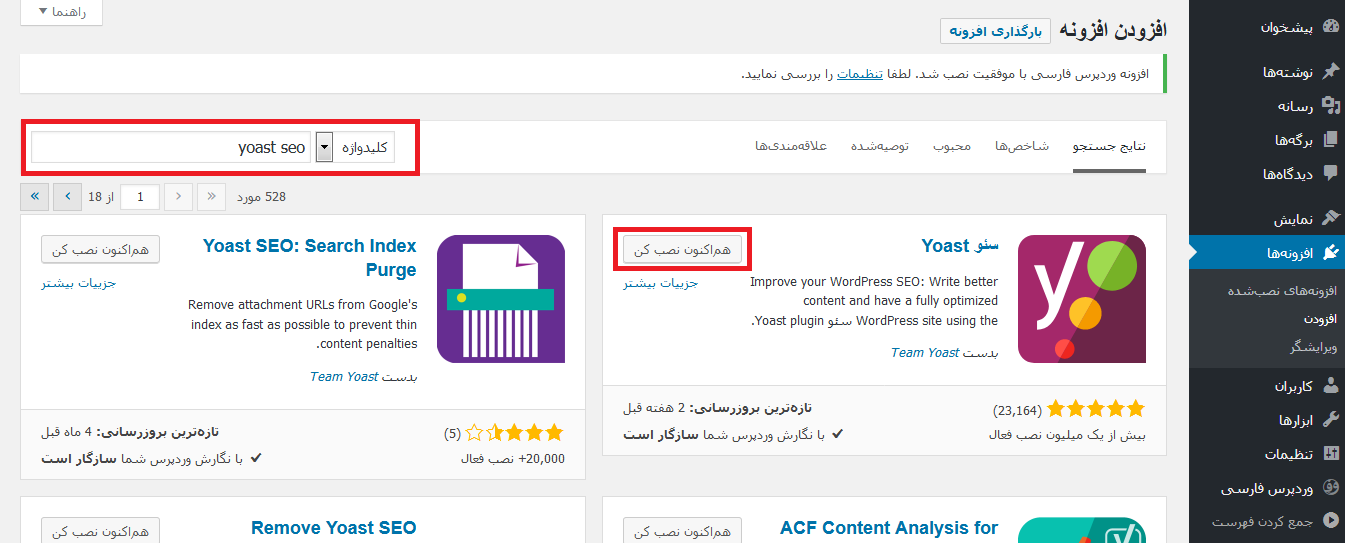Click the Comments (دیدگاه‌ها) bubble icon
Screen dimensions: 1345x543
click(x=1330, y=173)
